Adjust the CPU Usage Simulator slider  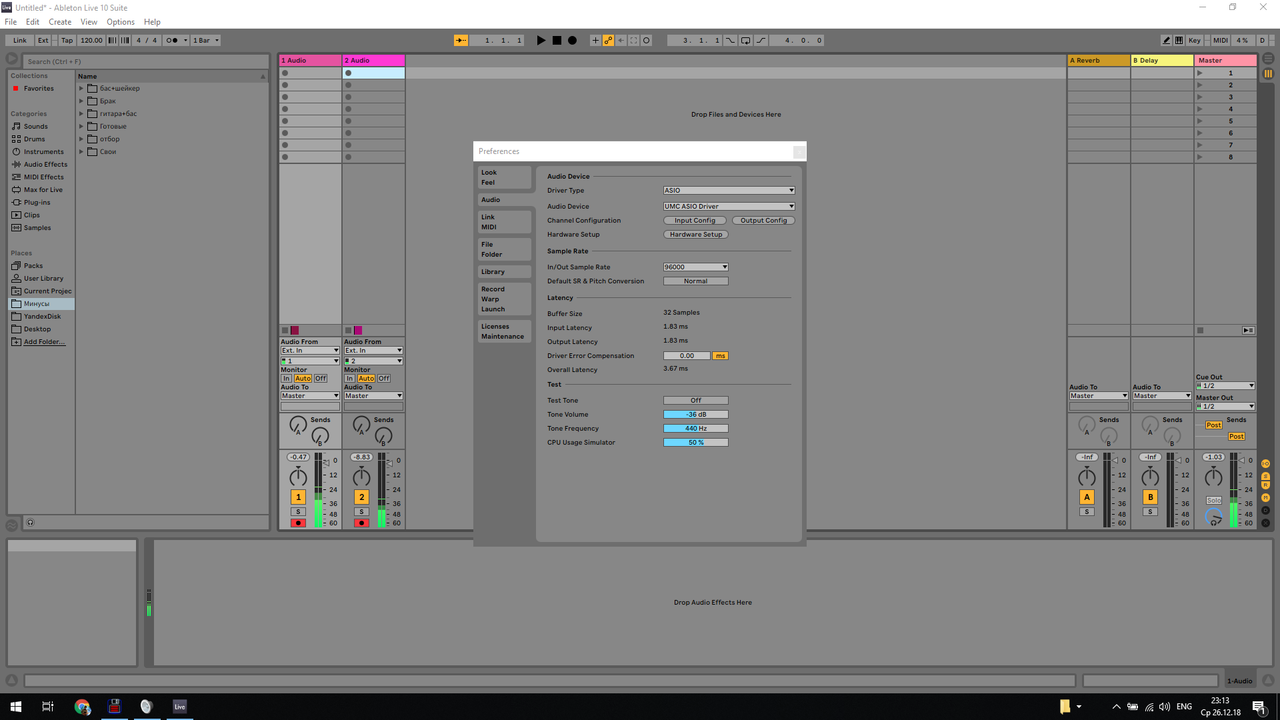pos(695,442)
